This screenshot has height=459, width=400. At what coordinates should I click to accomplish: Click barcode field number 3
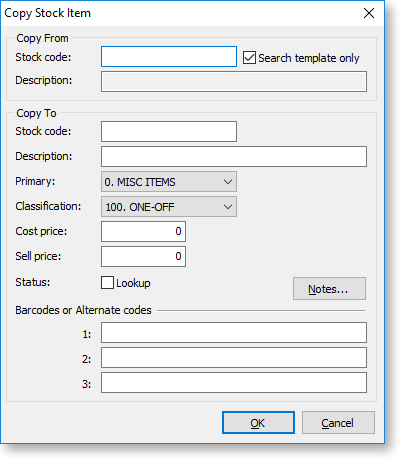pos(234,383)
